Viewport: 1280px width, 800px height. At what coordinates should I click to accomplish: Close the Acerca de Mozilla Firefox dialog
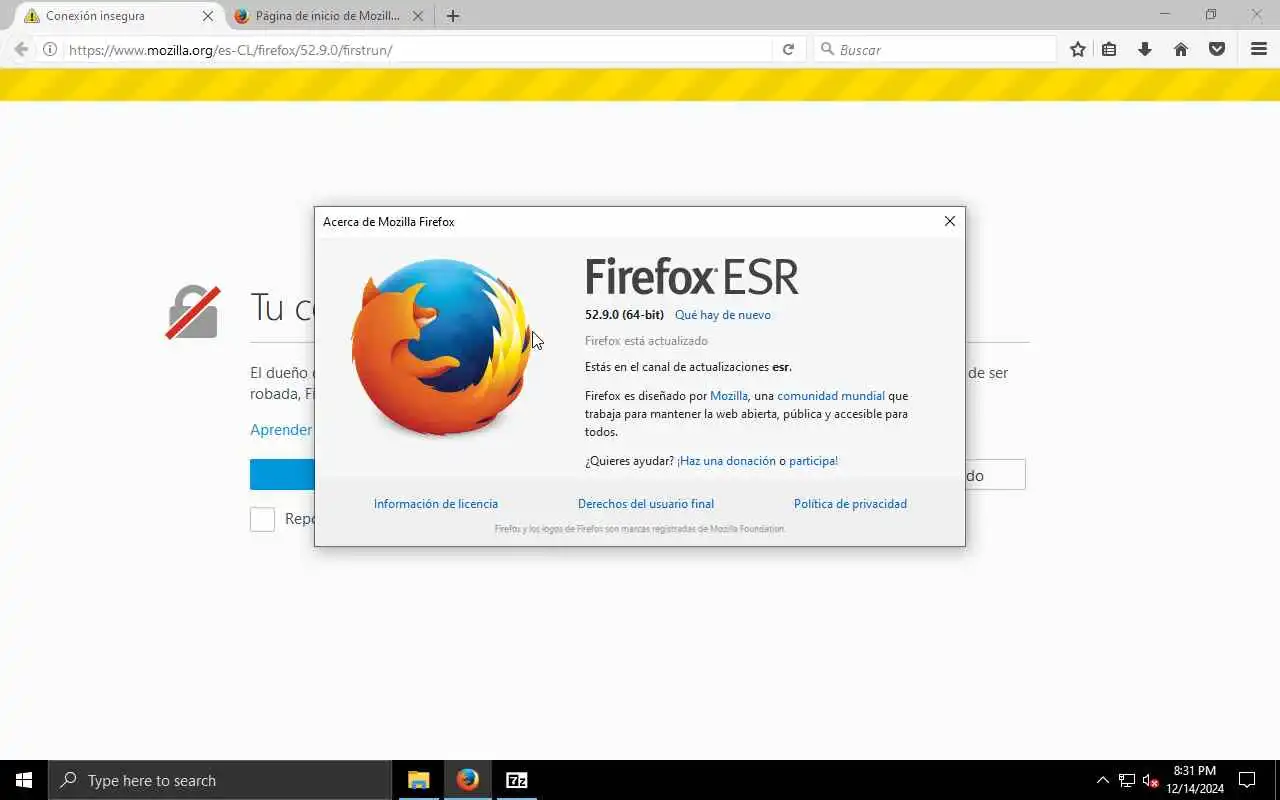[x=950, y=221]
